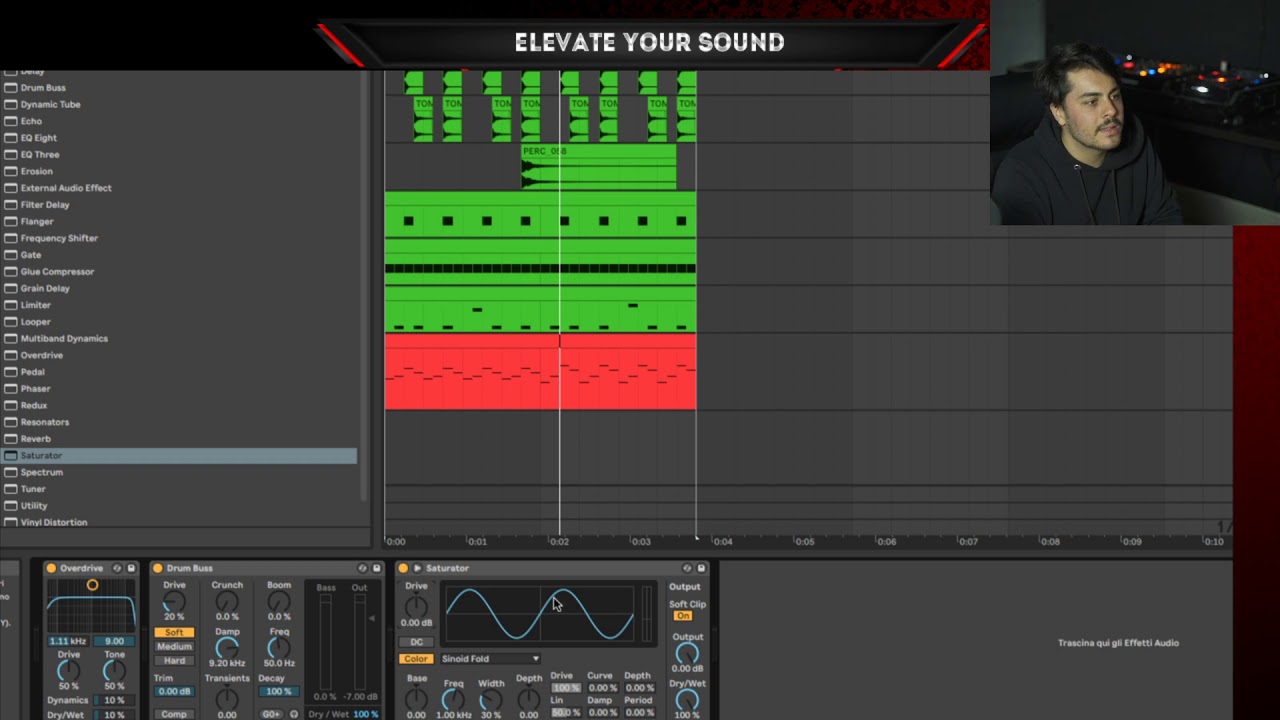Screen dimensions: 1280x720
Task: Select Erosion in the browser list
Action: (179, 172)
